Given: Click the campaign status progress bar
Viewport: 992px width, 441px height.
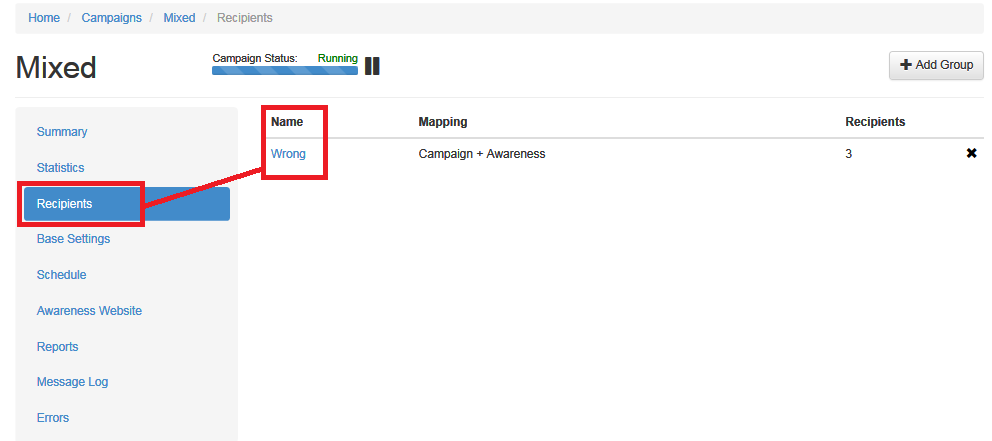Looking at the screenshot, I should (x=285, y=70).
